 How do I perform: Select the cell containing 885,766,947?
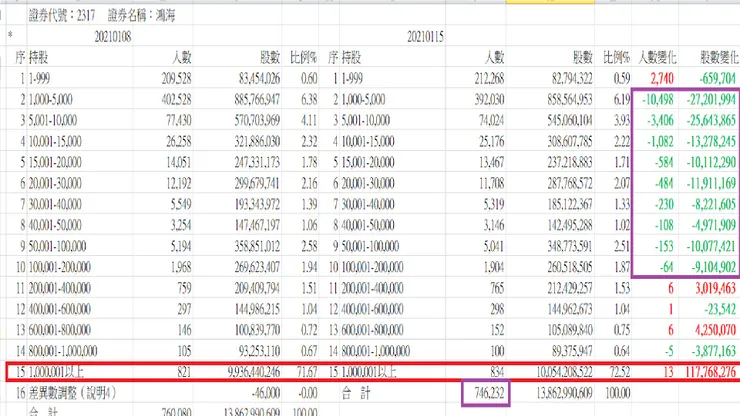pyautogui.click(x=257, y=100)
